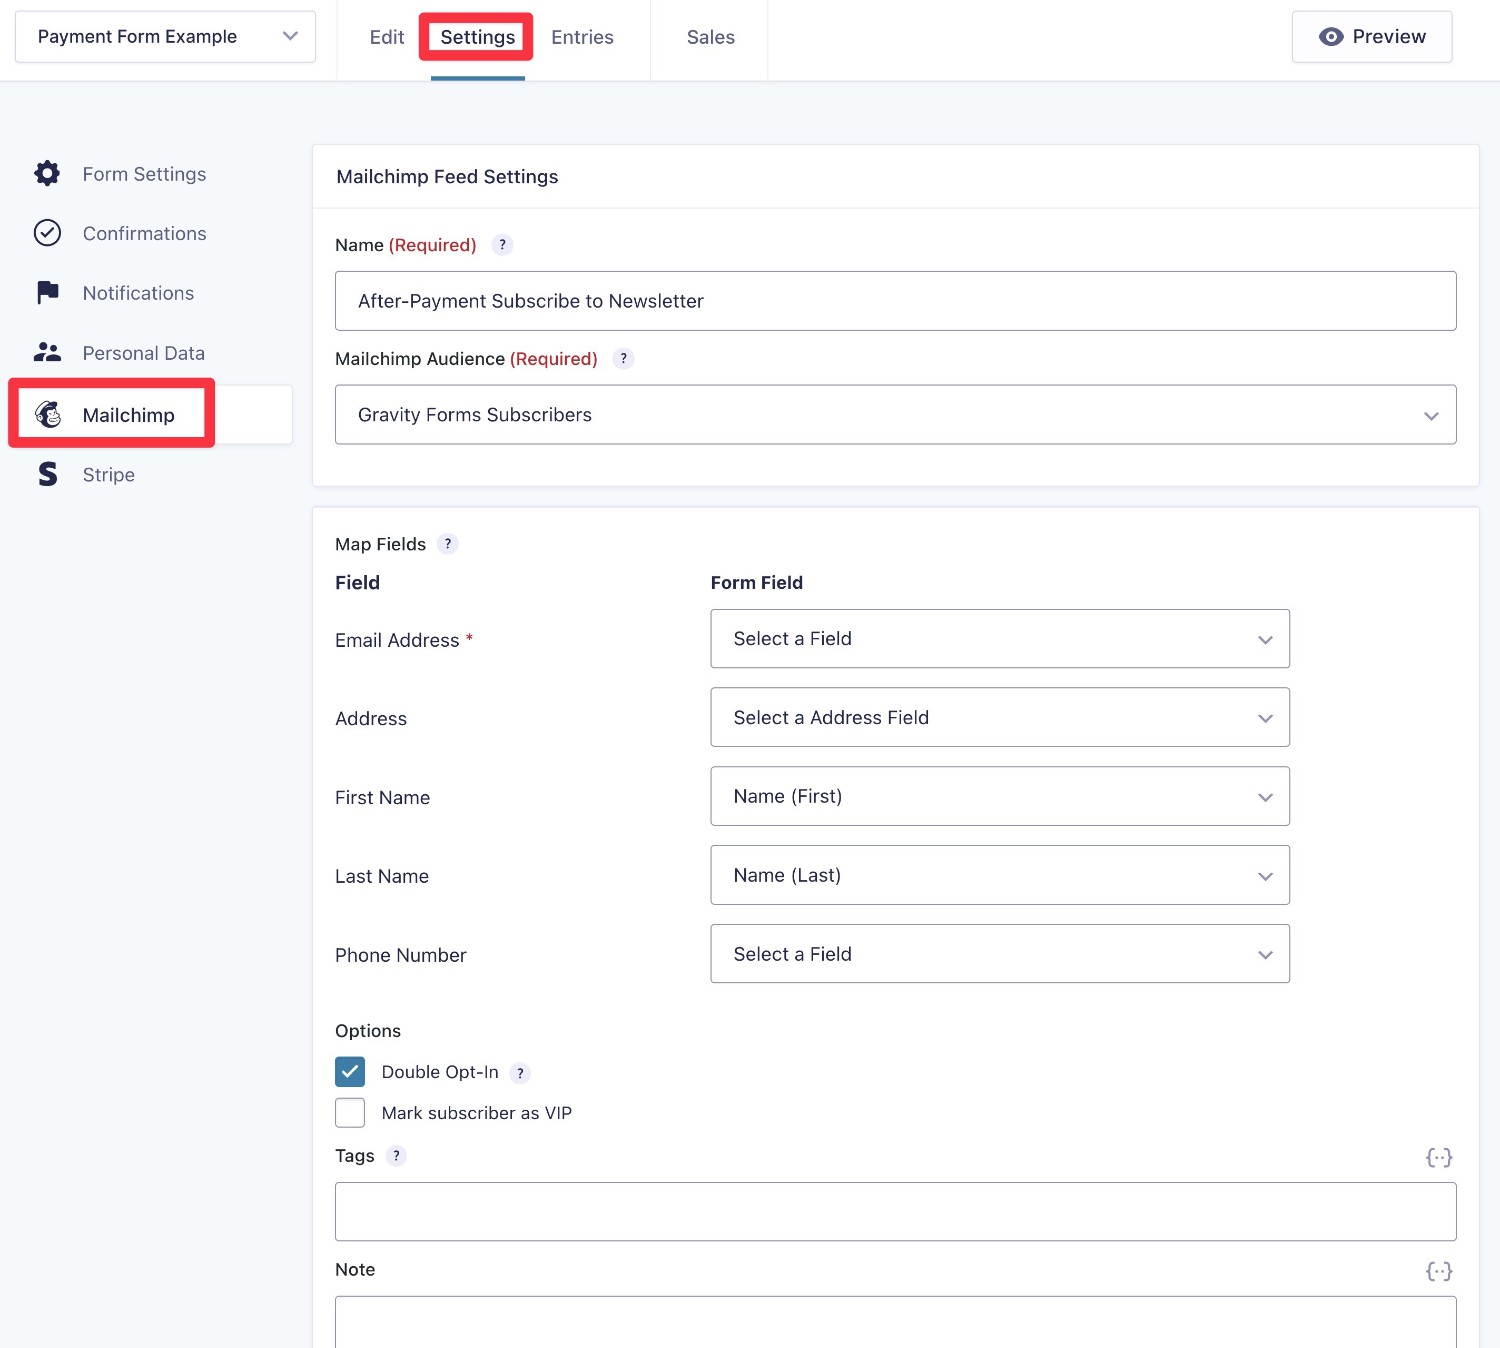Open the Phone Number field dropdown

pyautogui.click(x=999, y=954)
